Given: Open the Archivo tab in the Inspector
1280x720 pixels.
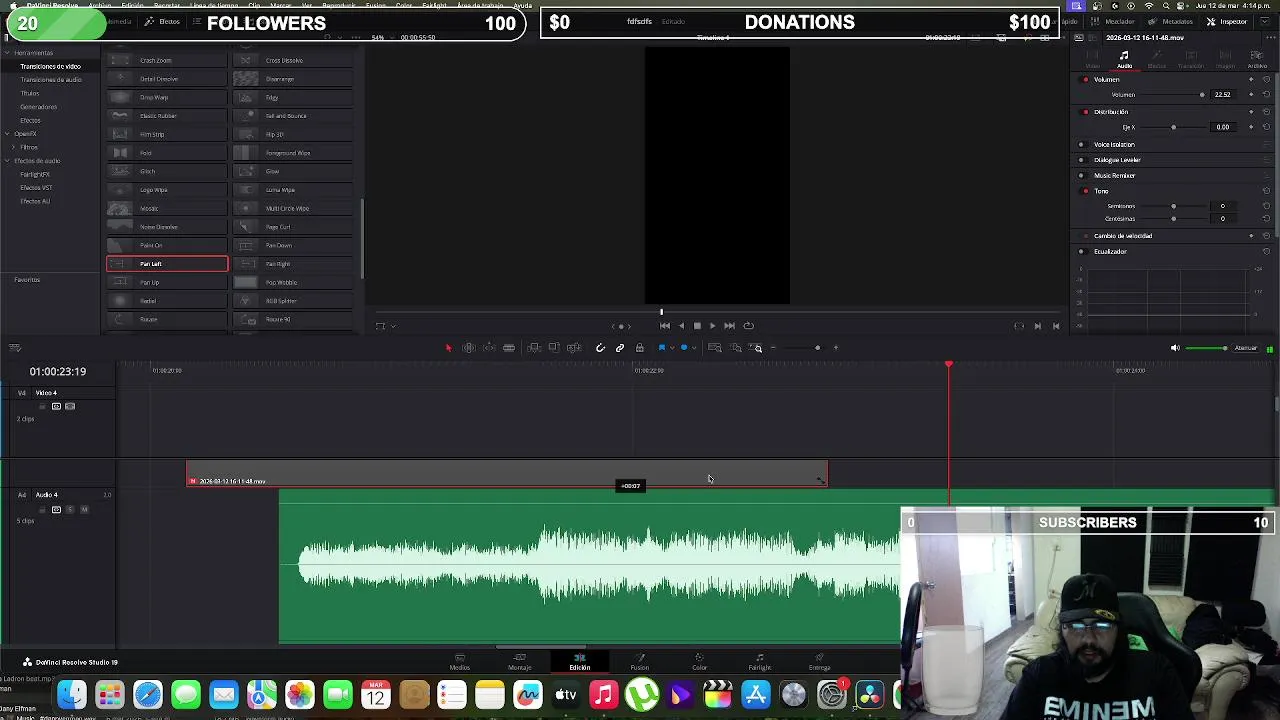Looking at the screenshot, I should tap(1257, 59).
